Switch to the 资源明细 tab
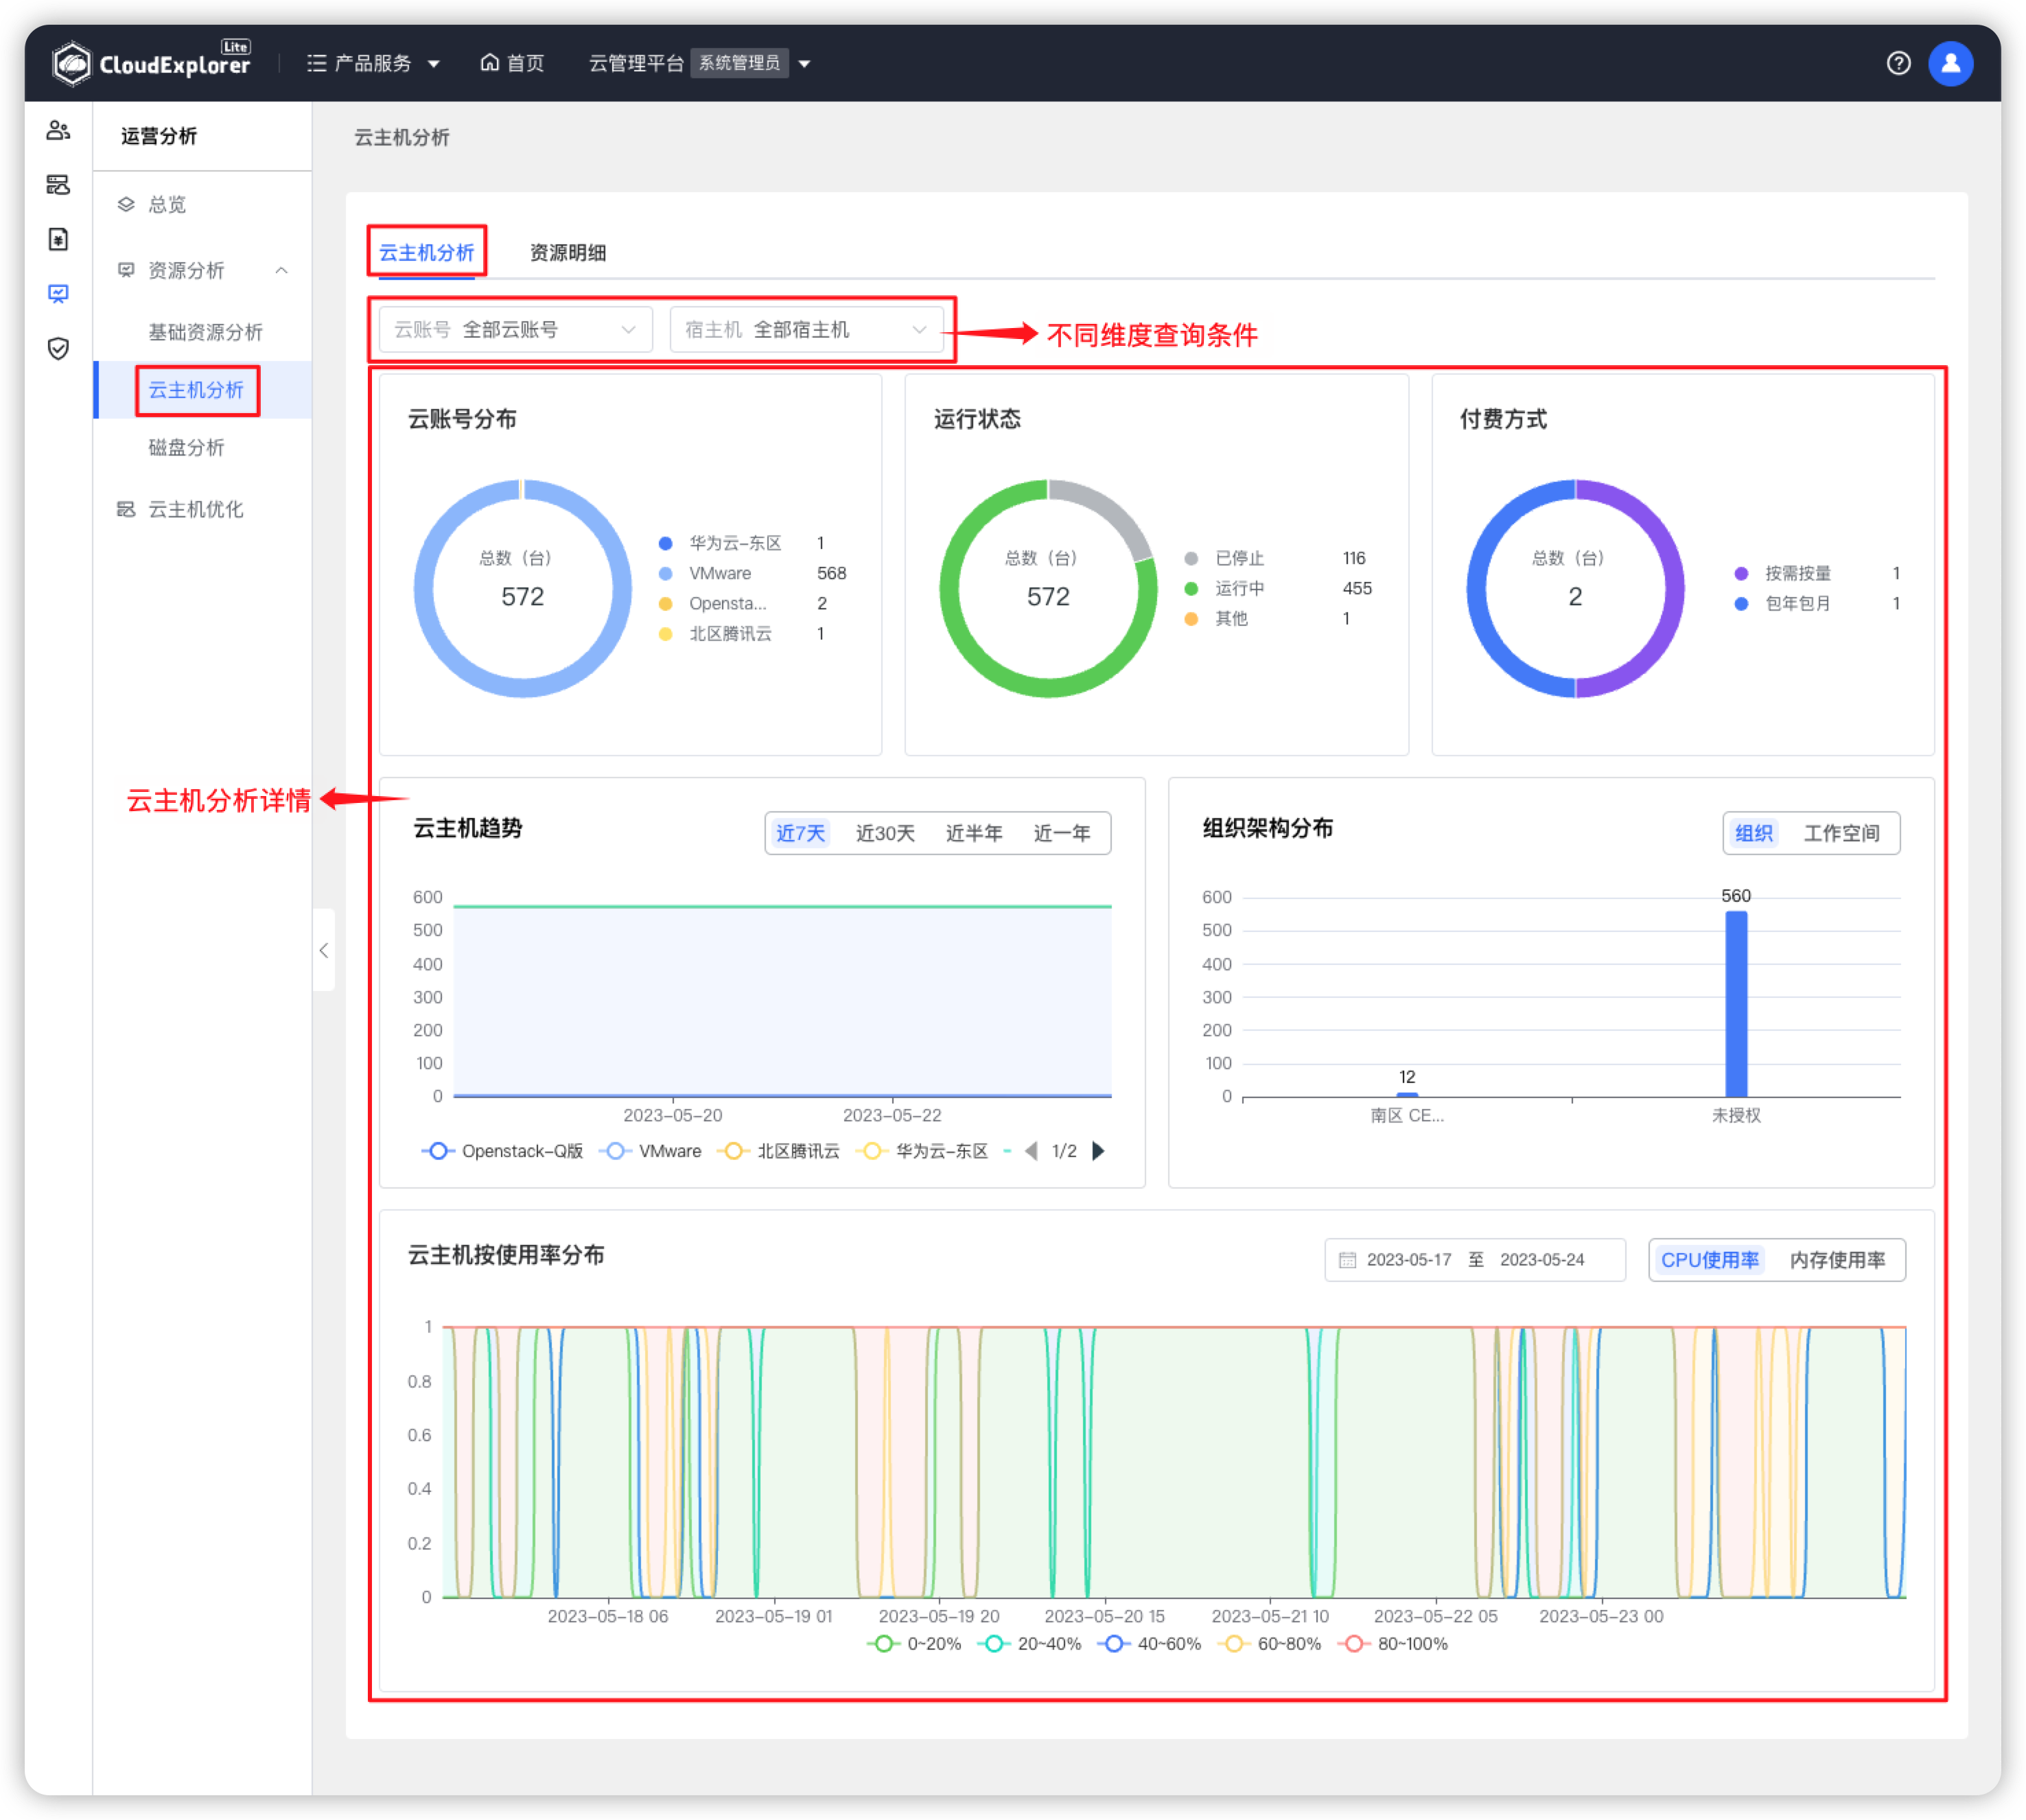 pos(567,252)
